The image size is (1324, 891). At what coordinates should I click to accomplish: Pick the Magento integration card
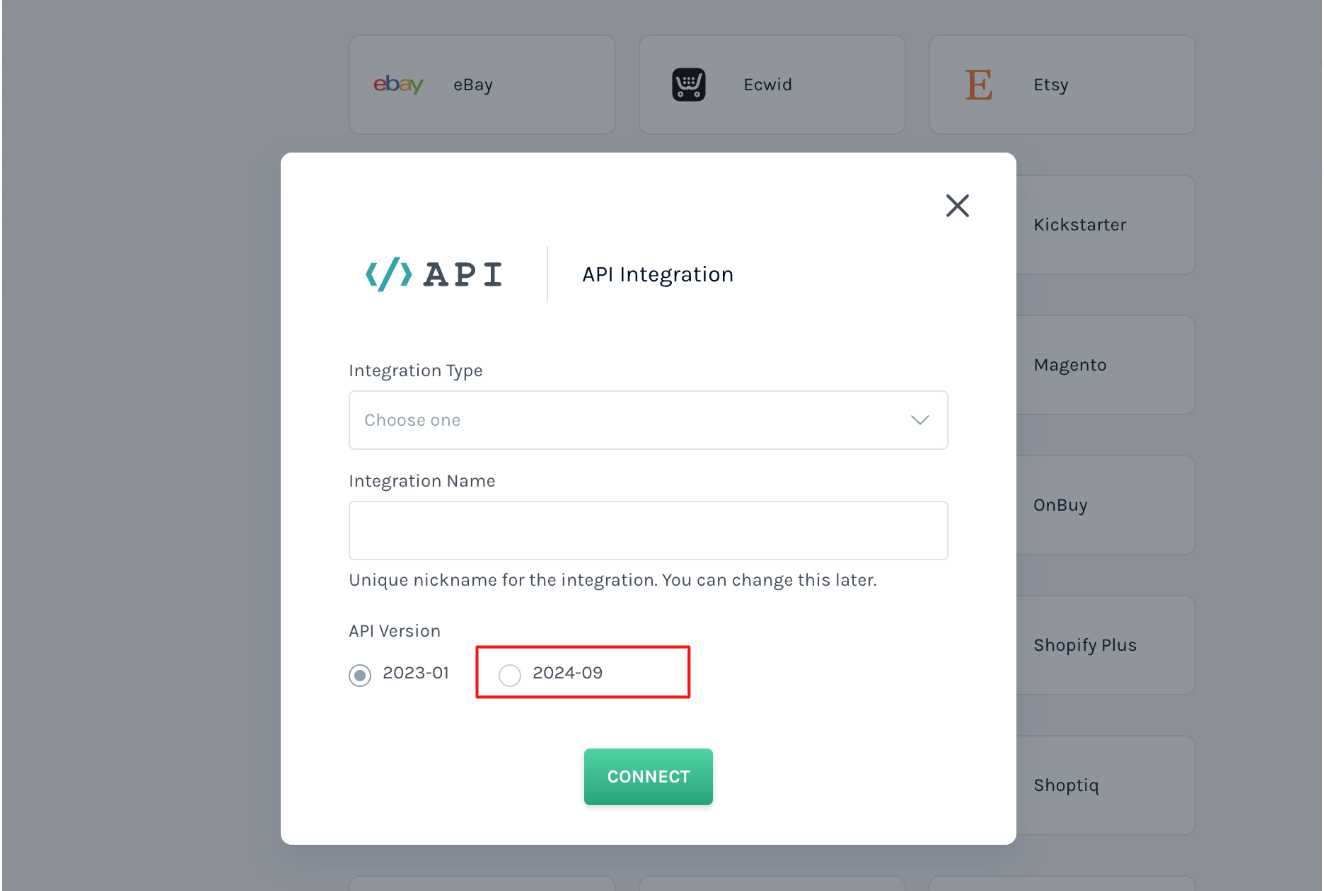click(x=1105, y=365)
